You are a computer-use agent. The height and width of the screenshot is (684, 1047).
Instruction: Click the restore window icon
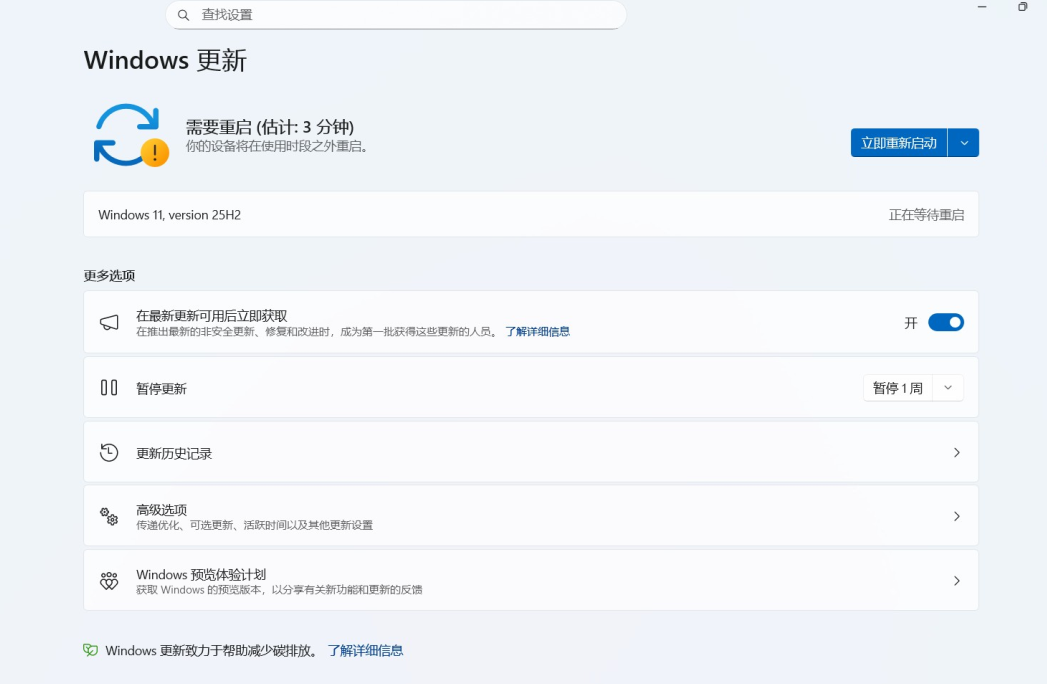point(1022,7)
